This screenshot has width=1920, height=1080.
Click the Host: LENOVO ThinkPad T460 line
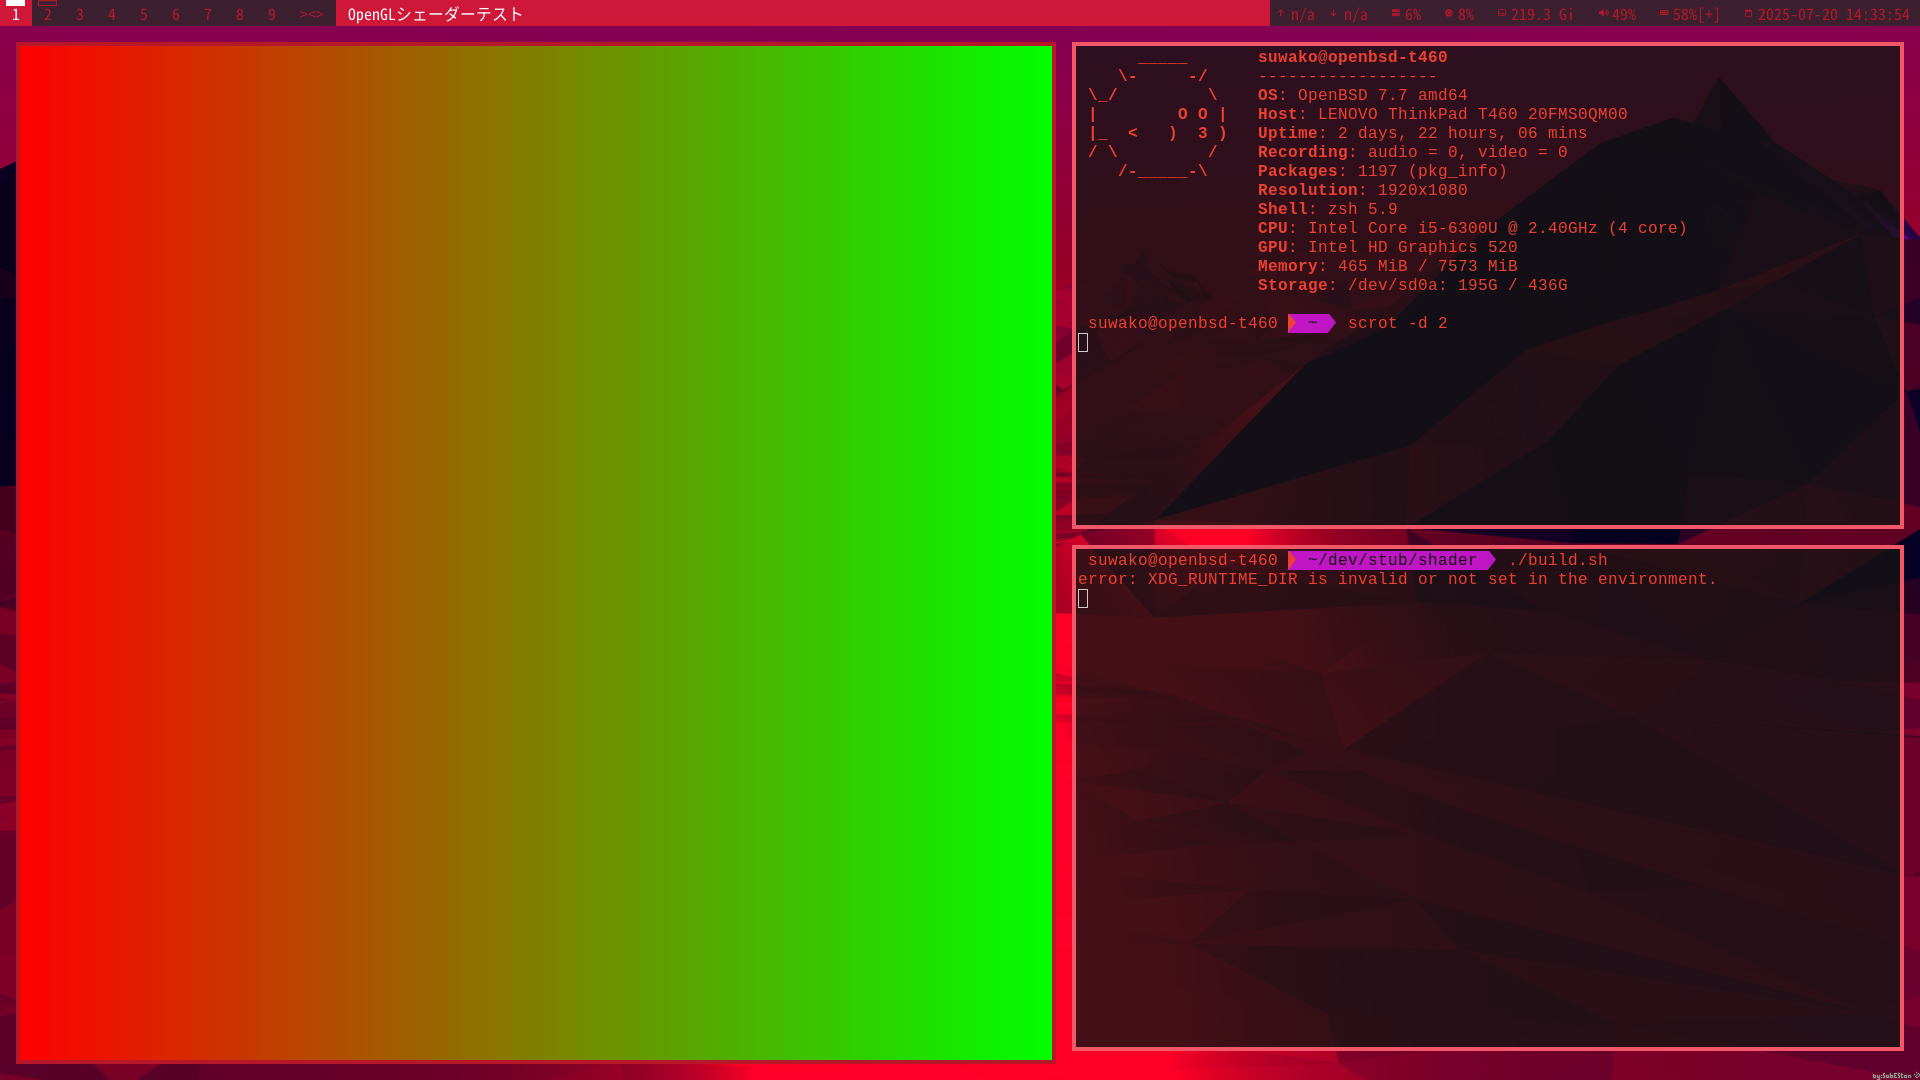click(x=1442, y=114)
